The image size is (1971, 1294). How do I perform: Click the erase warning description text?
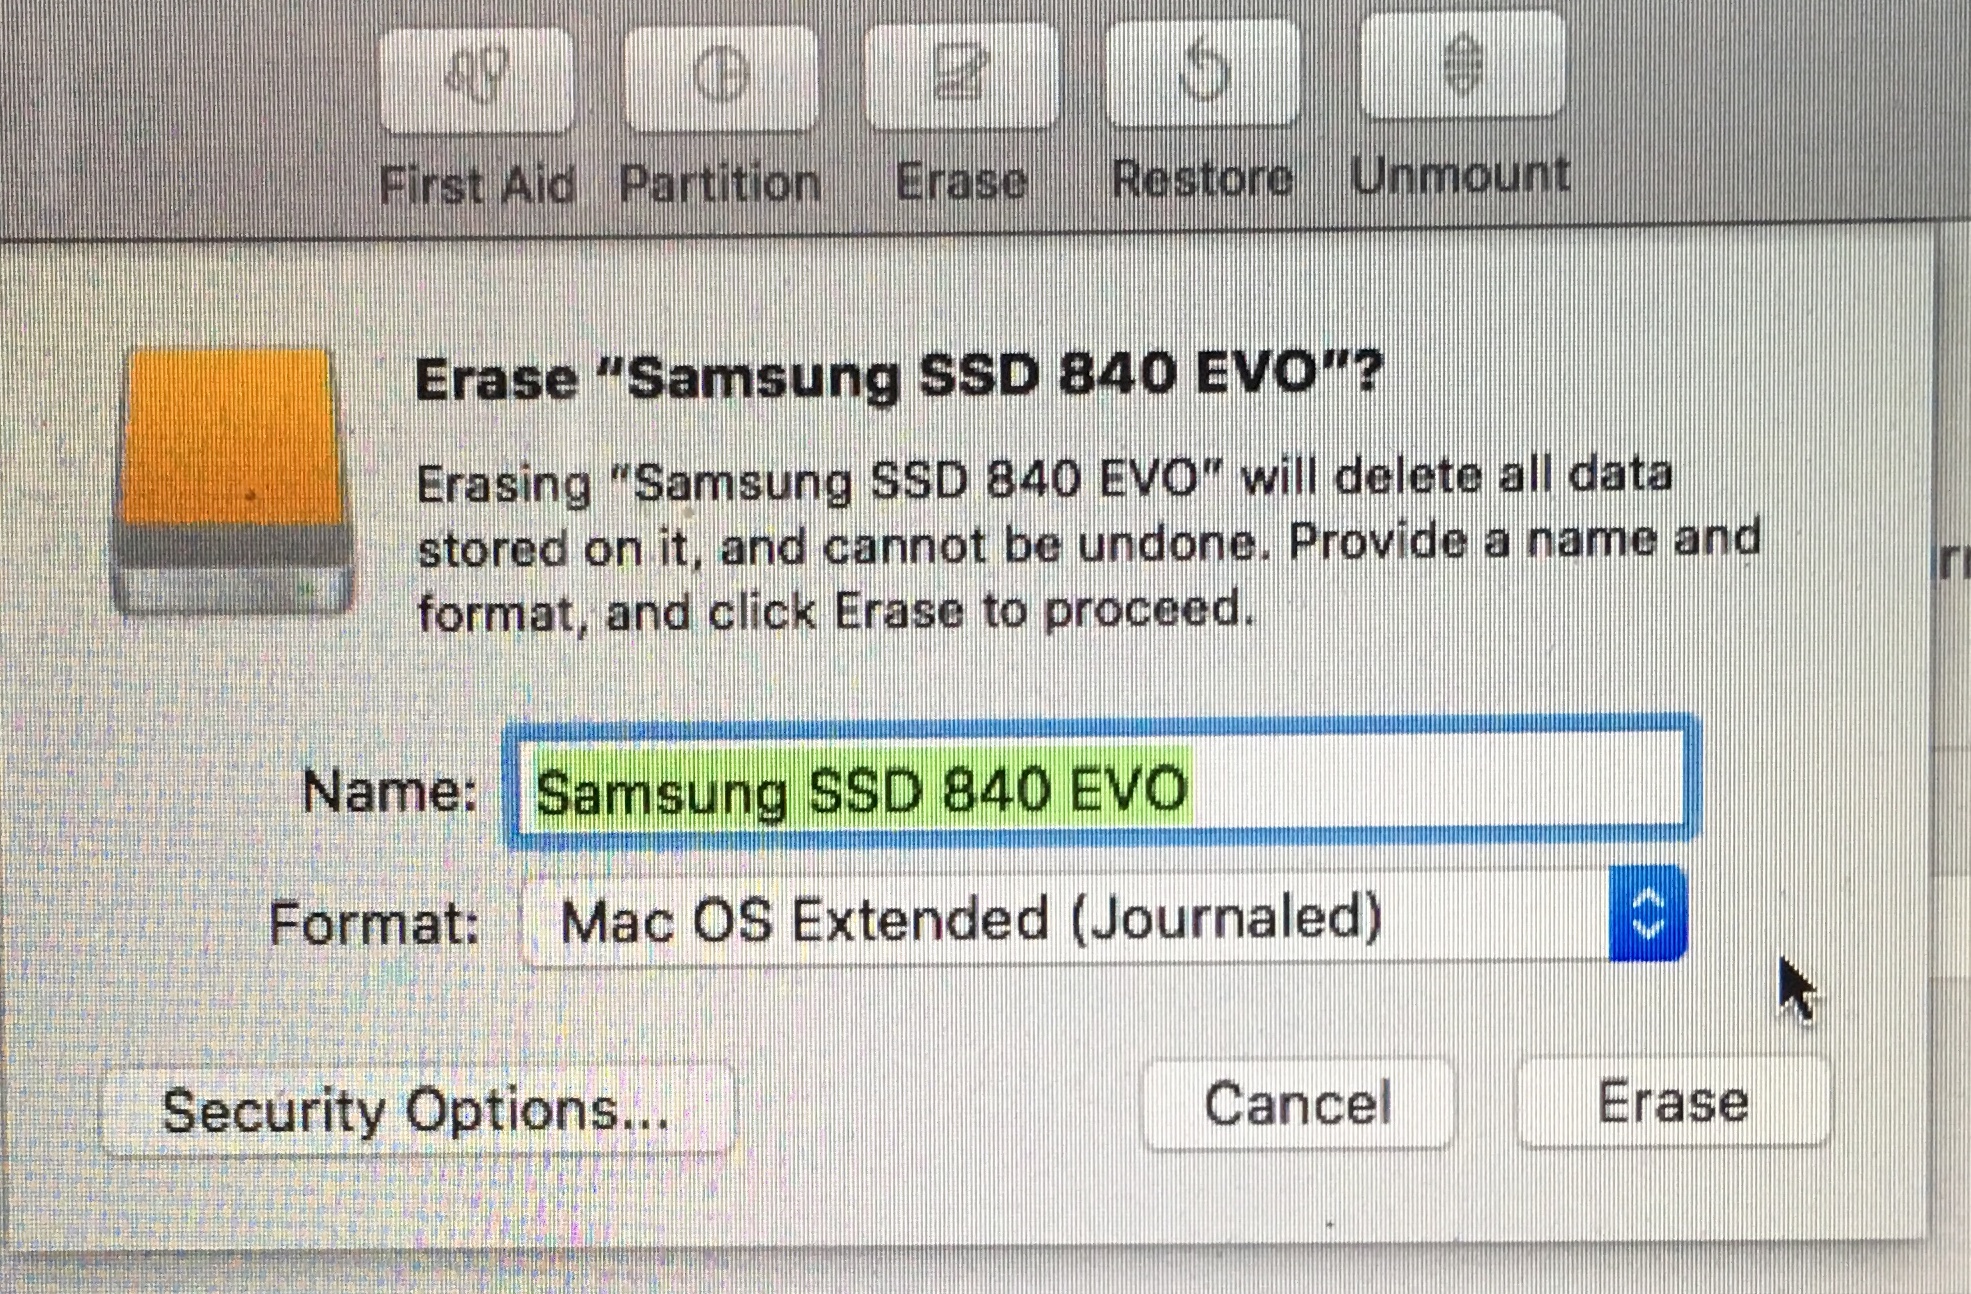(x=1089, y=545)
